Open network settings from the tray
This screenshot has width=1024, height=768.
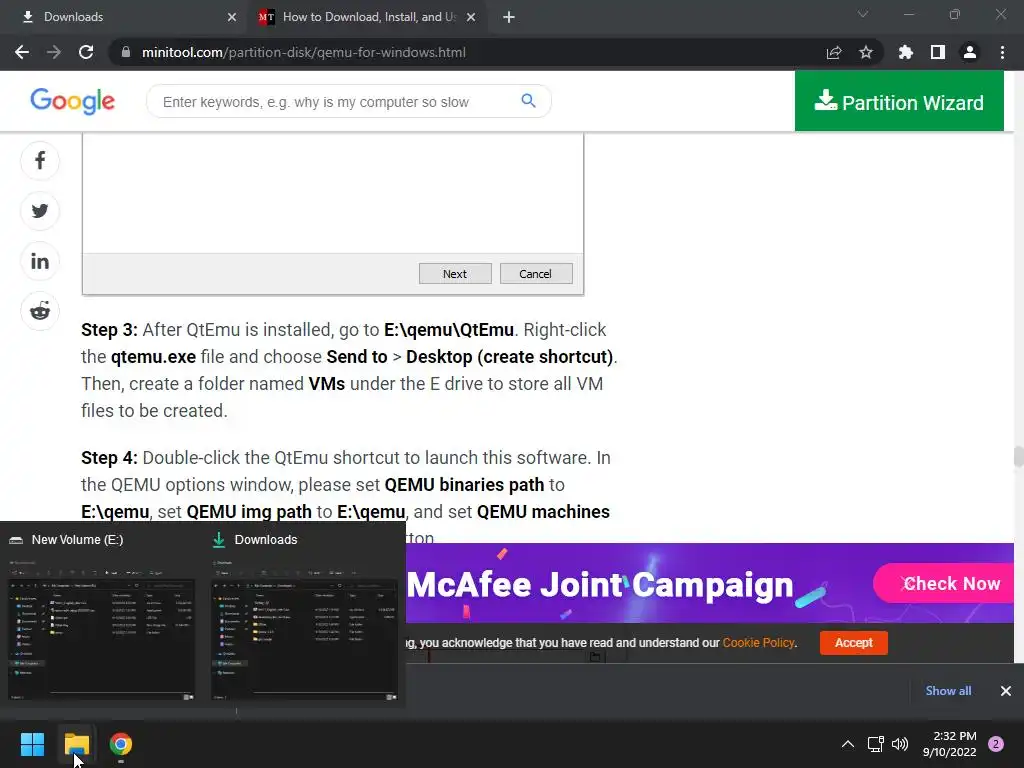(x=875, y=744)
